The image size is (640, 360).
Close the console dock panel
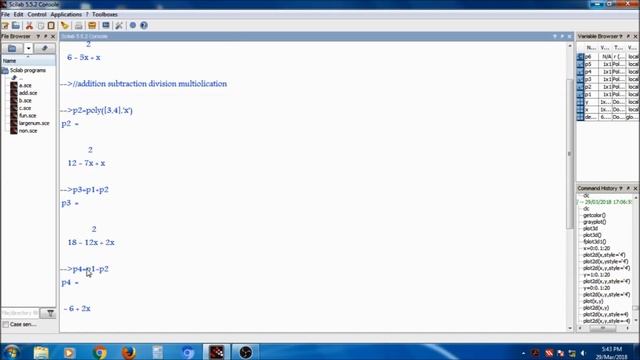click(x=569, y=36)
